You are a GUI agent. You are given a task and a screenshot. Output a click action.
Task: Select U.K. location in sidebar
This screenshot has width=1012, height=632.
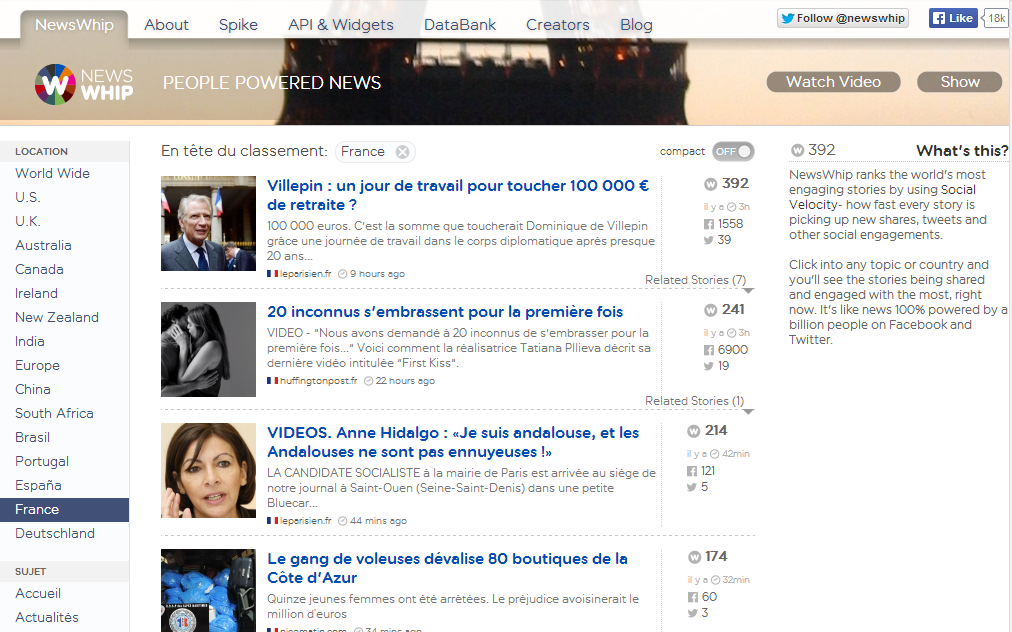click(x=28, y=221)
